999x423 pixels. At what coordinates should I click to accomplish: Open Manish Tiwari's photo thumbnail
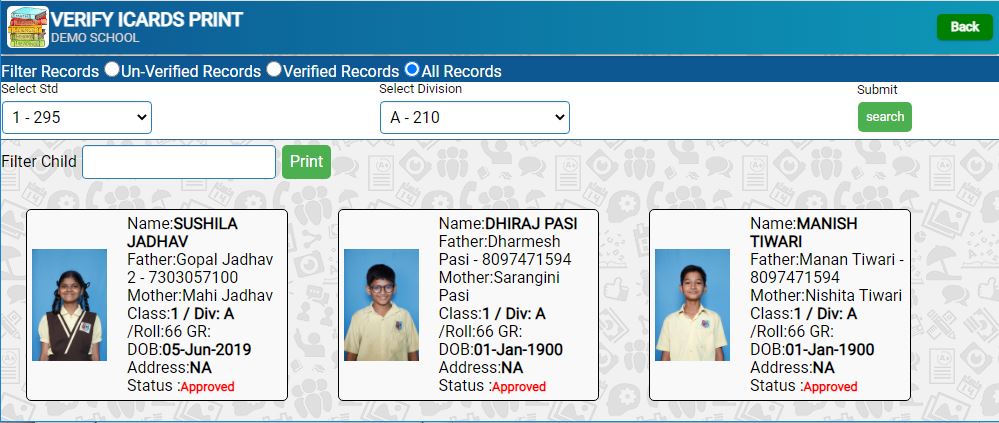[x=693, y=305]
